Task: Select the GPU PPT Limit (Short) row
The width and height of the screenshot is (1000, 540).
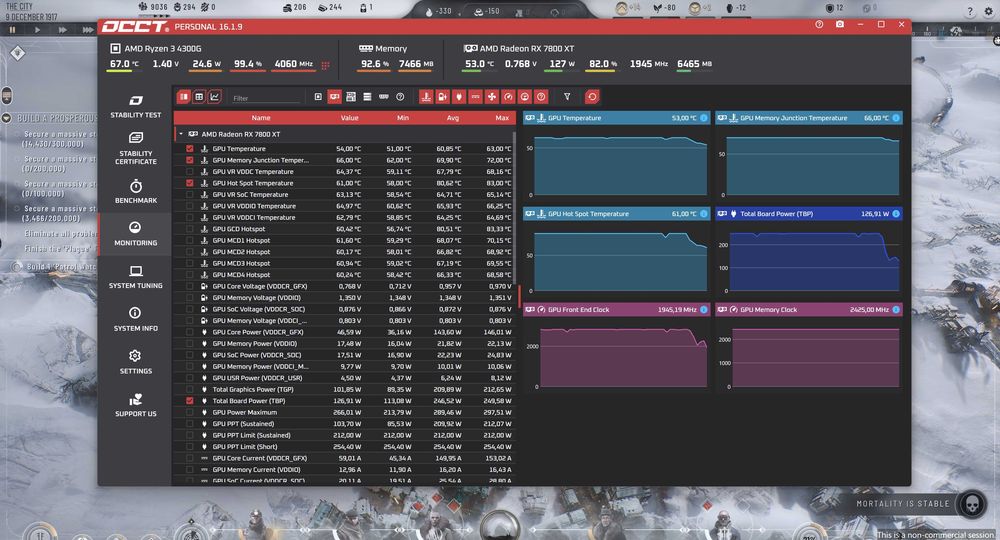Action: 344,447
